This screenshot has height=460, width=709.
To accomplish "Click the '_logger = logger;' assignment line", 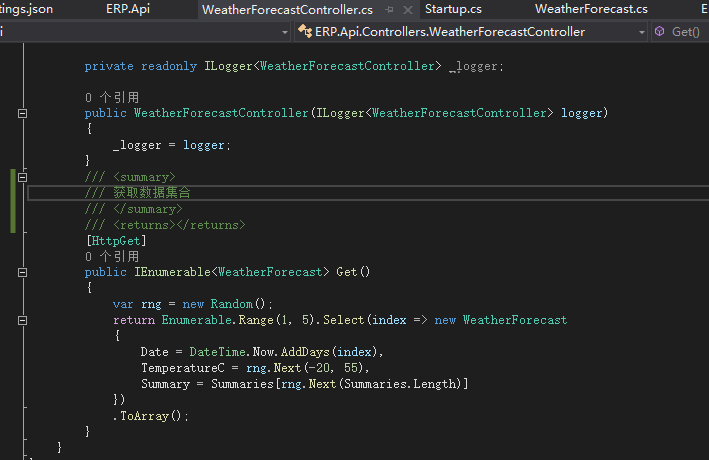I will tap(172, 145).
